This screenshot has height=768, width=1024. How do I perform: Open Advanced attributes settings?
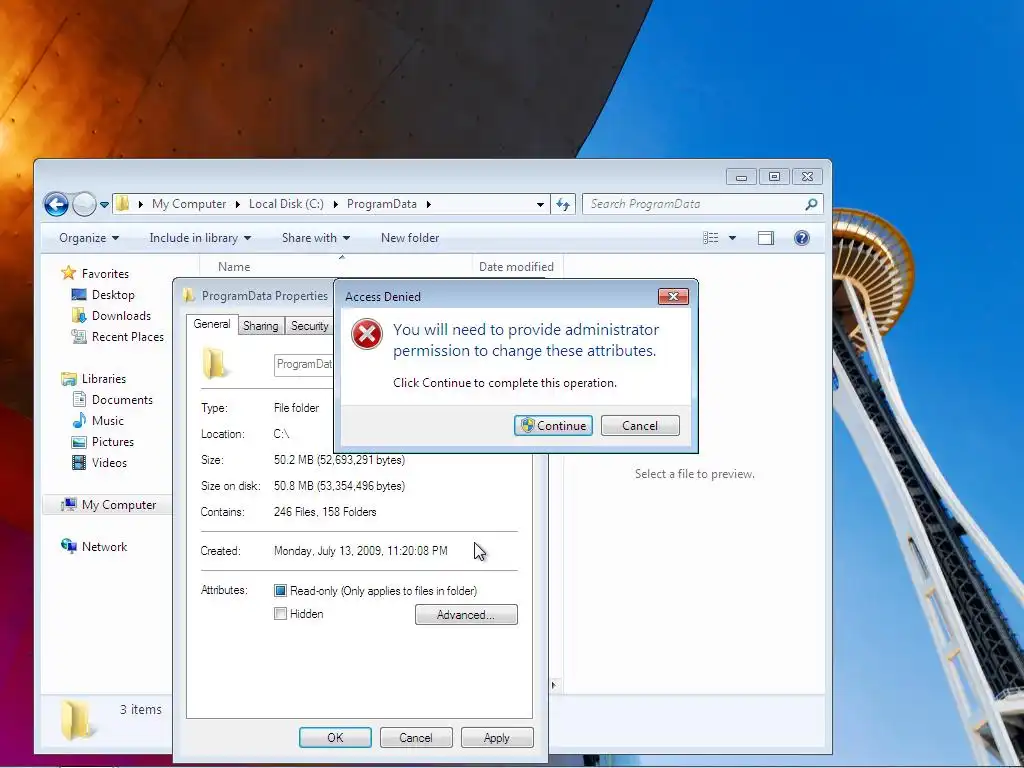pyautogui.click(x=466, y=615)
